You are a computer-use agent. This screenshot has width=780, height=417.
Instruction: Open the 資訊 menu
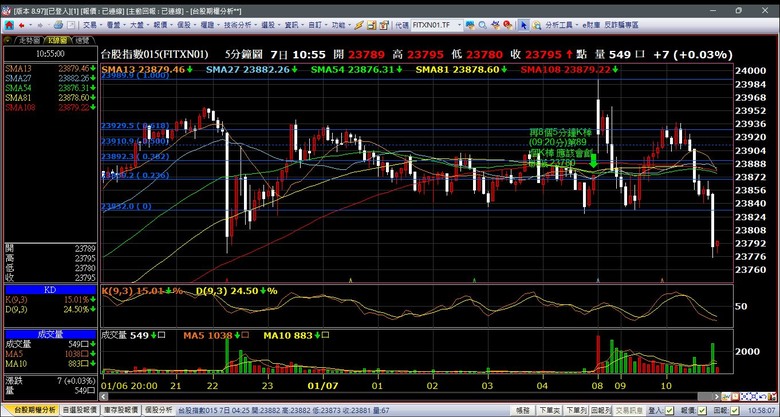[294, 25]
